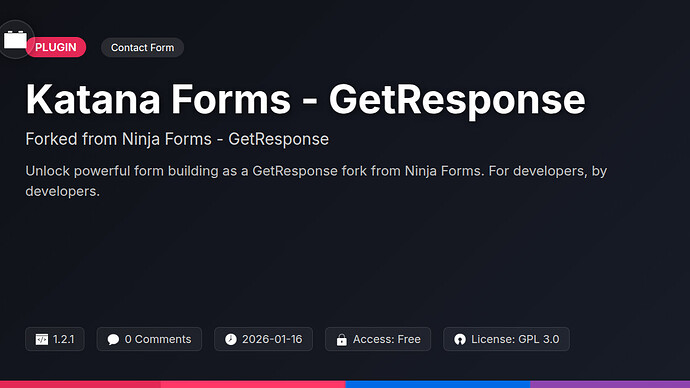This screenshot has width=690, height=388.
Task: Click the 'Forked from Ninja Forms' subtitle
Action: (x=177, y=139)
